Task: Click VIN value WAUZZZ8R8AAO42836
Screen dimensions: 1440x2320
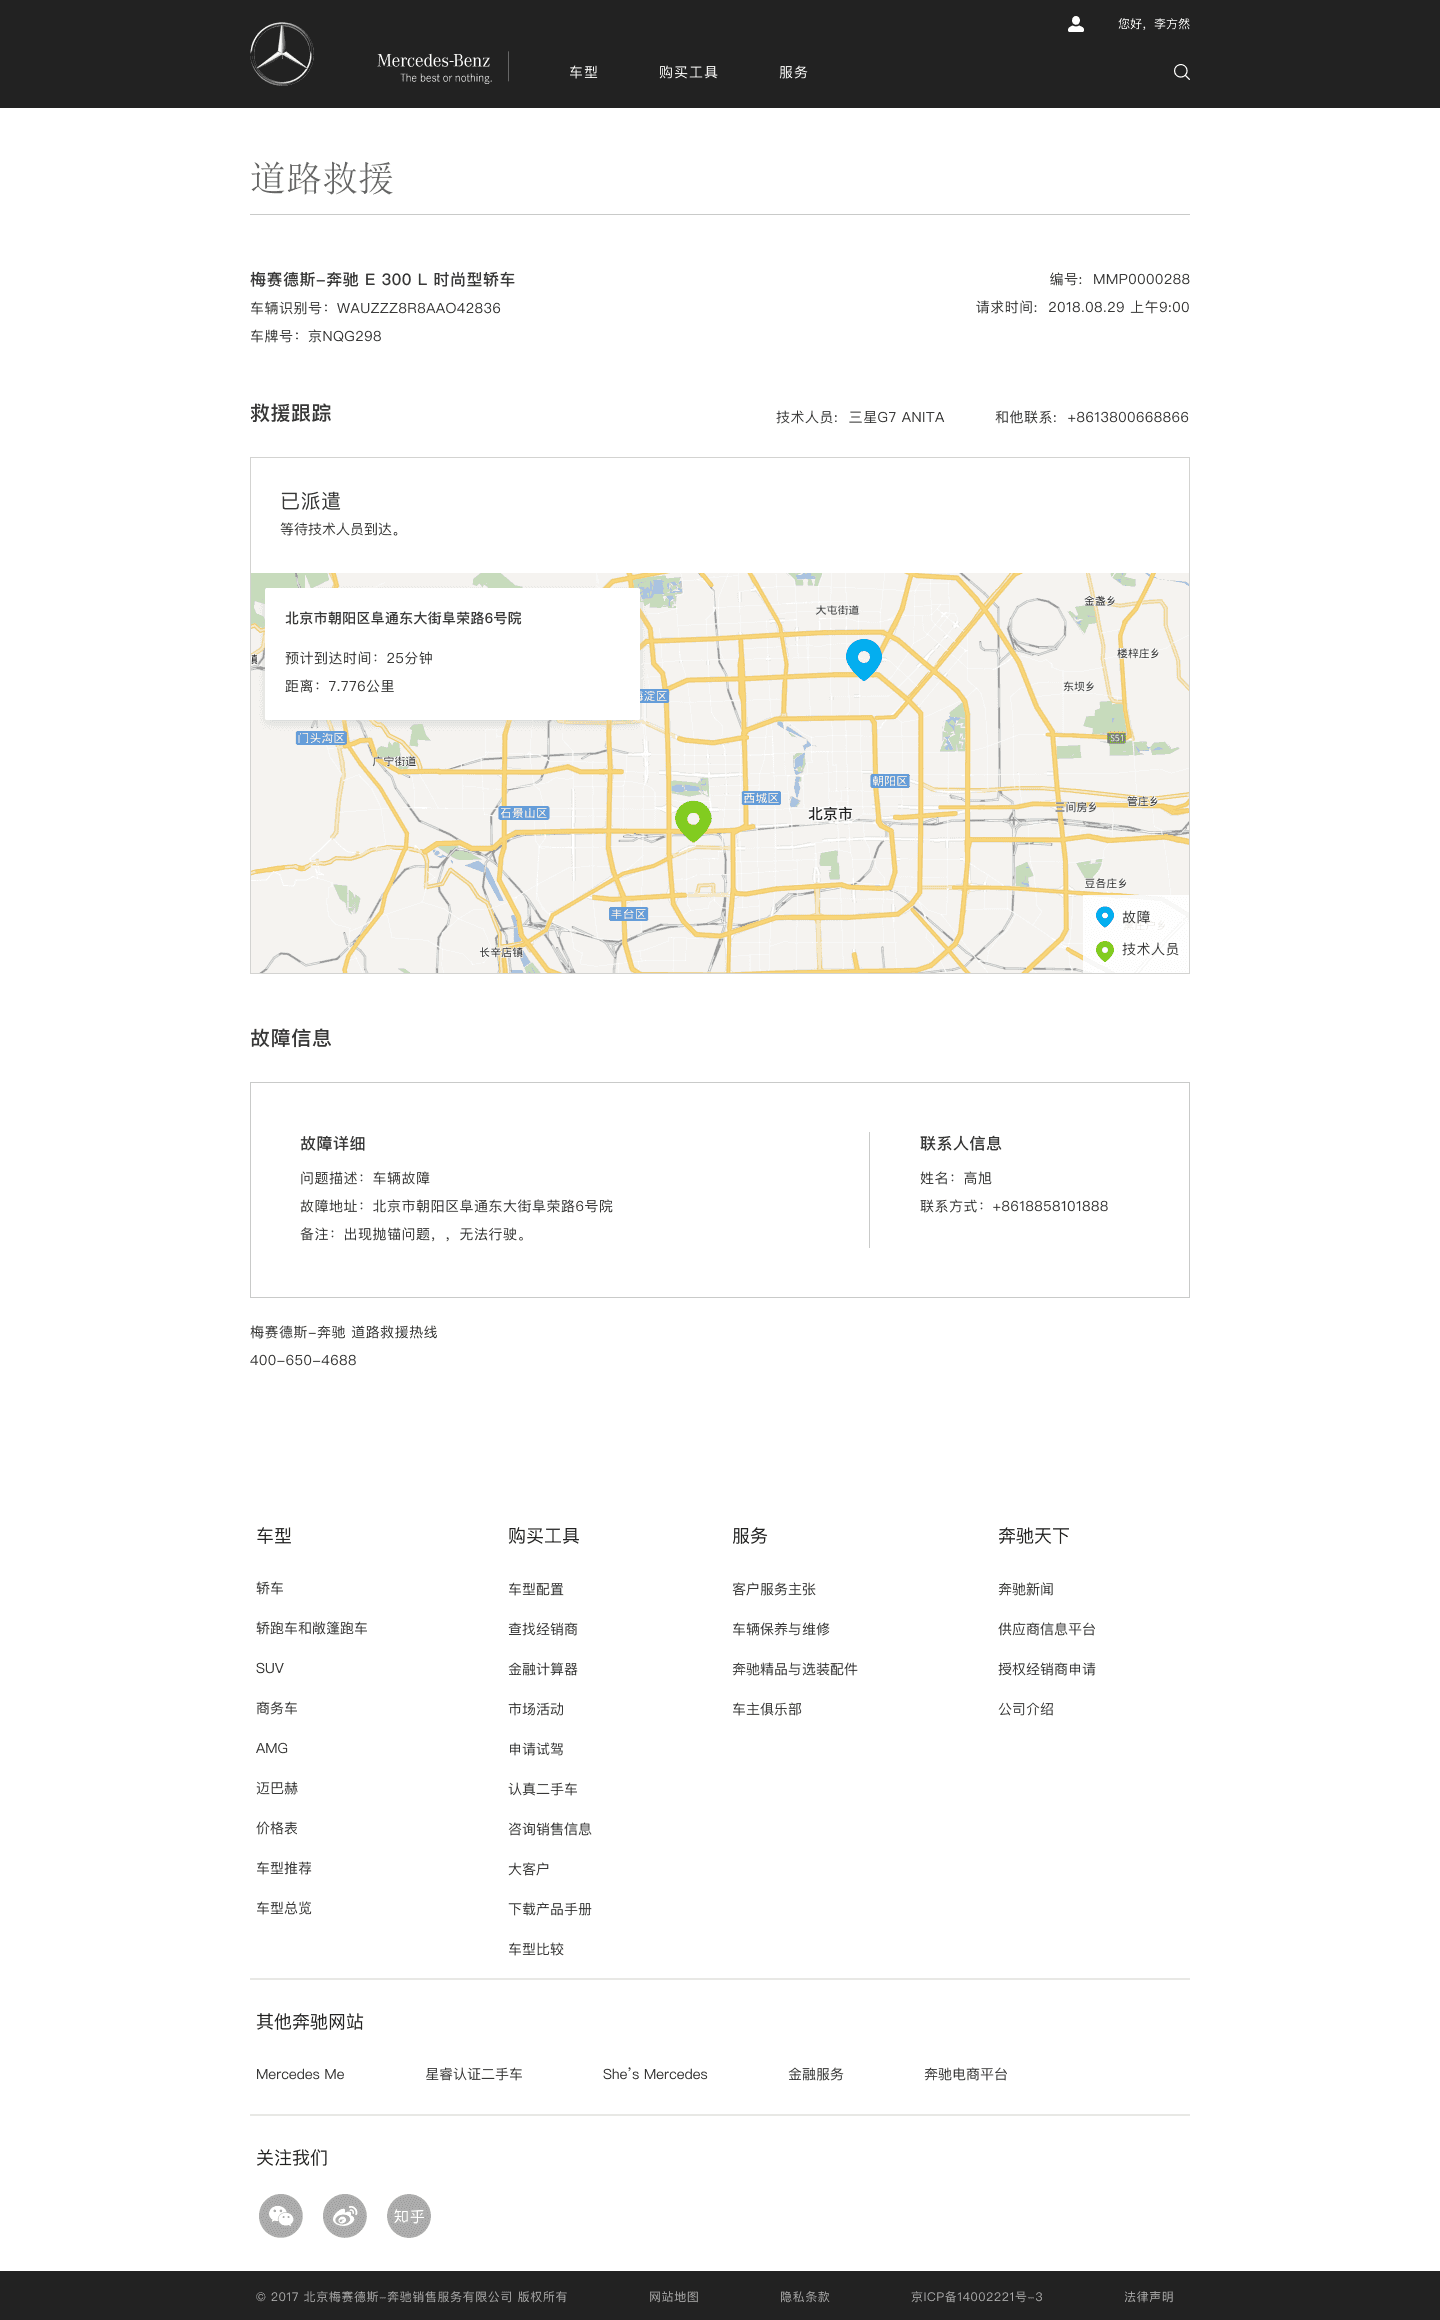Action: click(419, 308)
